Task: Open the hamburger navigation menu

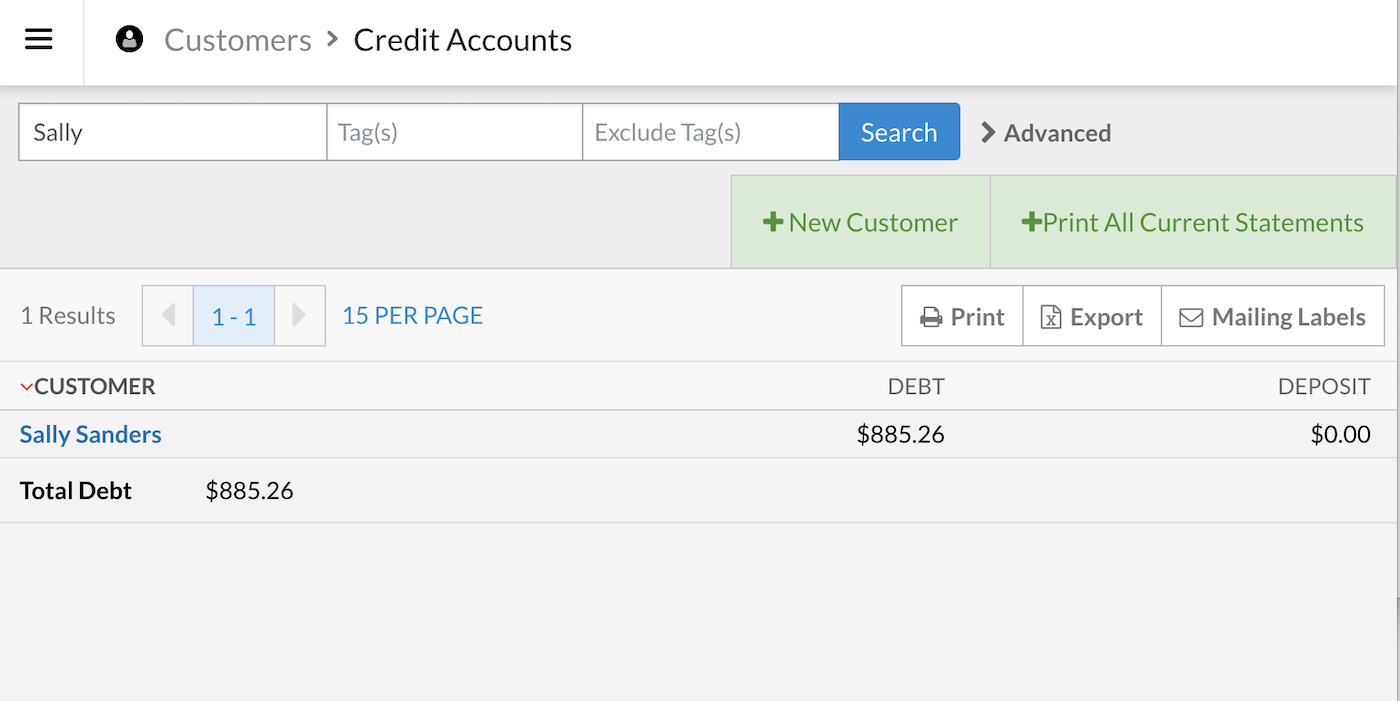Action: pyautogui.click(x=39, y=40)
